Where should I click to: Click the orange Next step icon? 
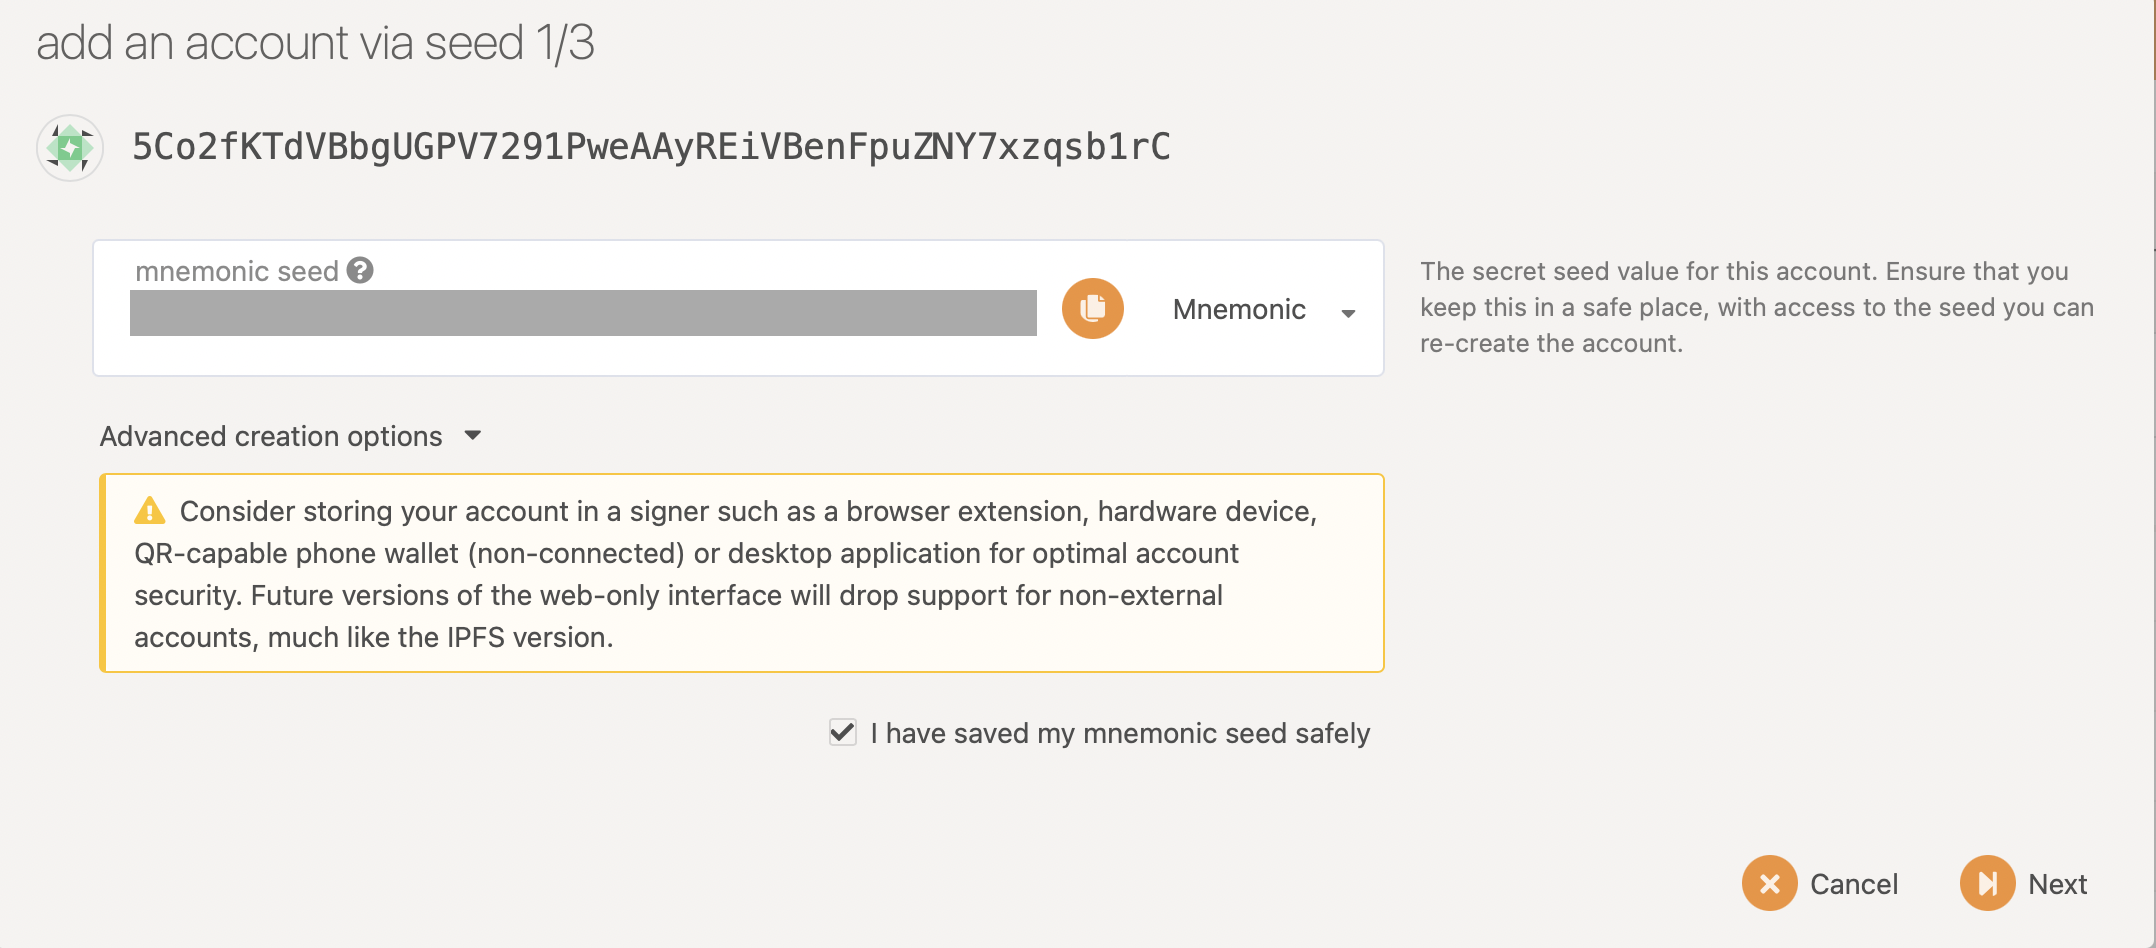tap(1987, 883)
